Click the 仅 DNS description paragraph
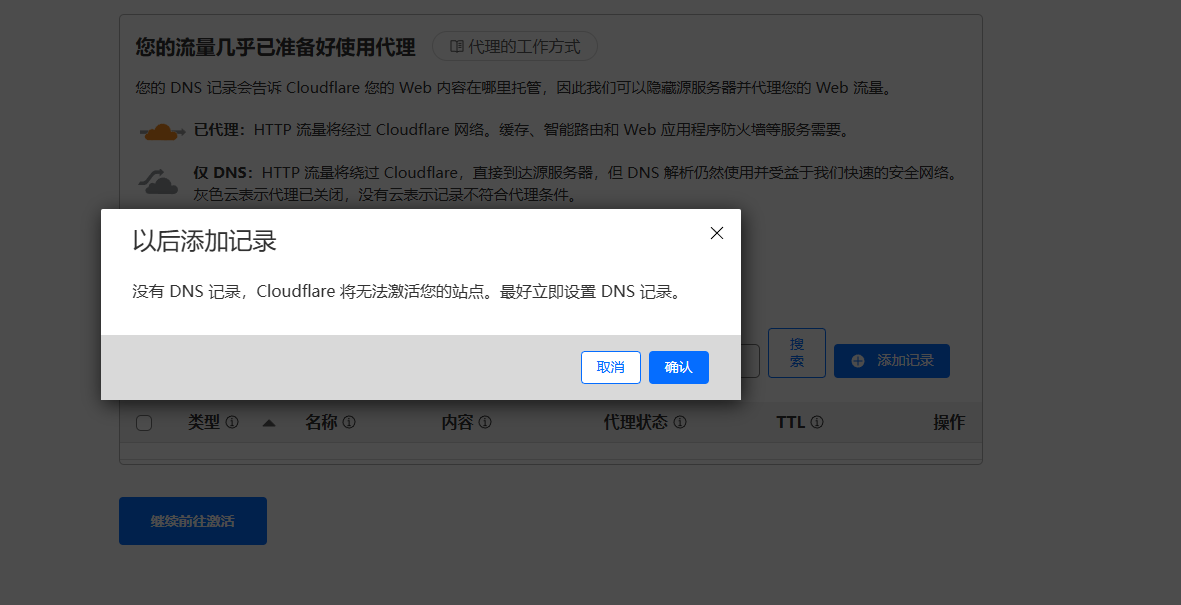Image resolution: width=1181 pixels, height=605 pixels. tap(578, 184)
